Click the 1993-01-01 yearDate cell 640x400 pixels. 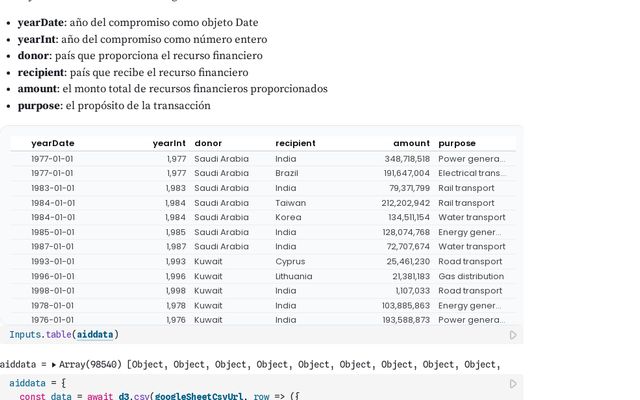click(53, 262)
